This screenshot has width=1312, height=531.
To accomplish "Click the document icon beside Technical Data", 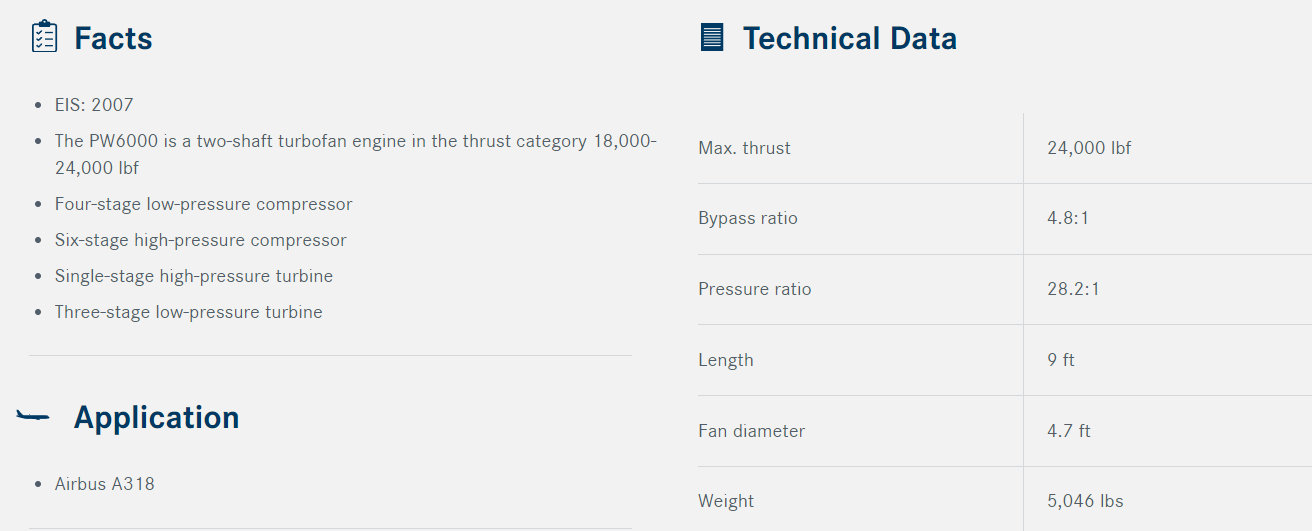I will [x=712, y=38].
